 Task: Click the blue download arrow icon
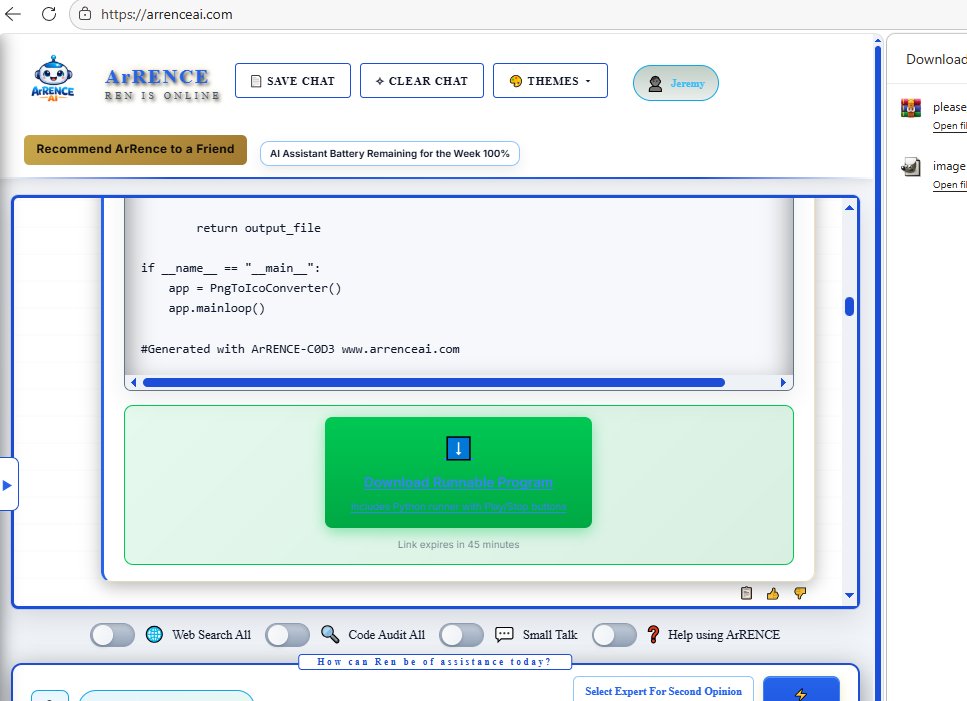click(458, 448)
